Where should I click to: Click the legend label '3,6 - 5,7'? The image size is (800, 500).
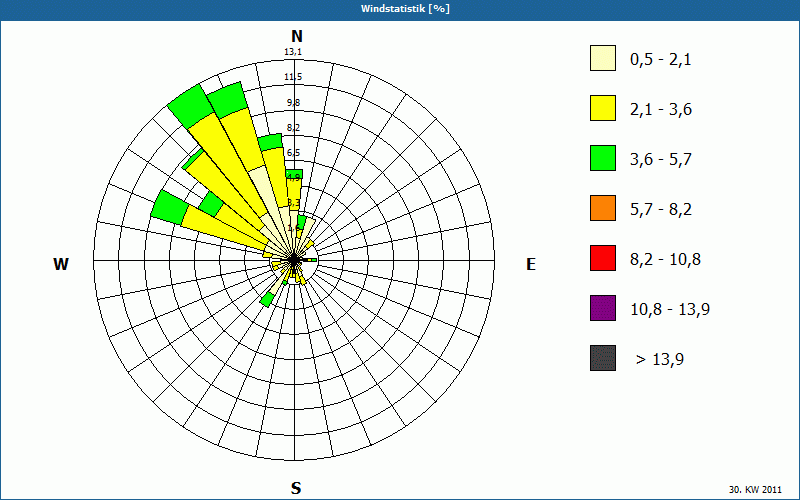point(661,160)
